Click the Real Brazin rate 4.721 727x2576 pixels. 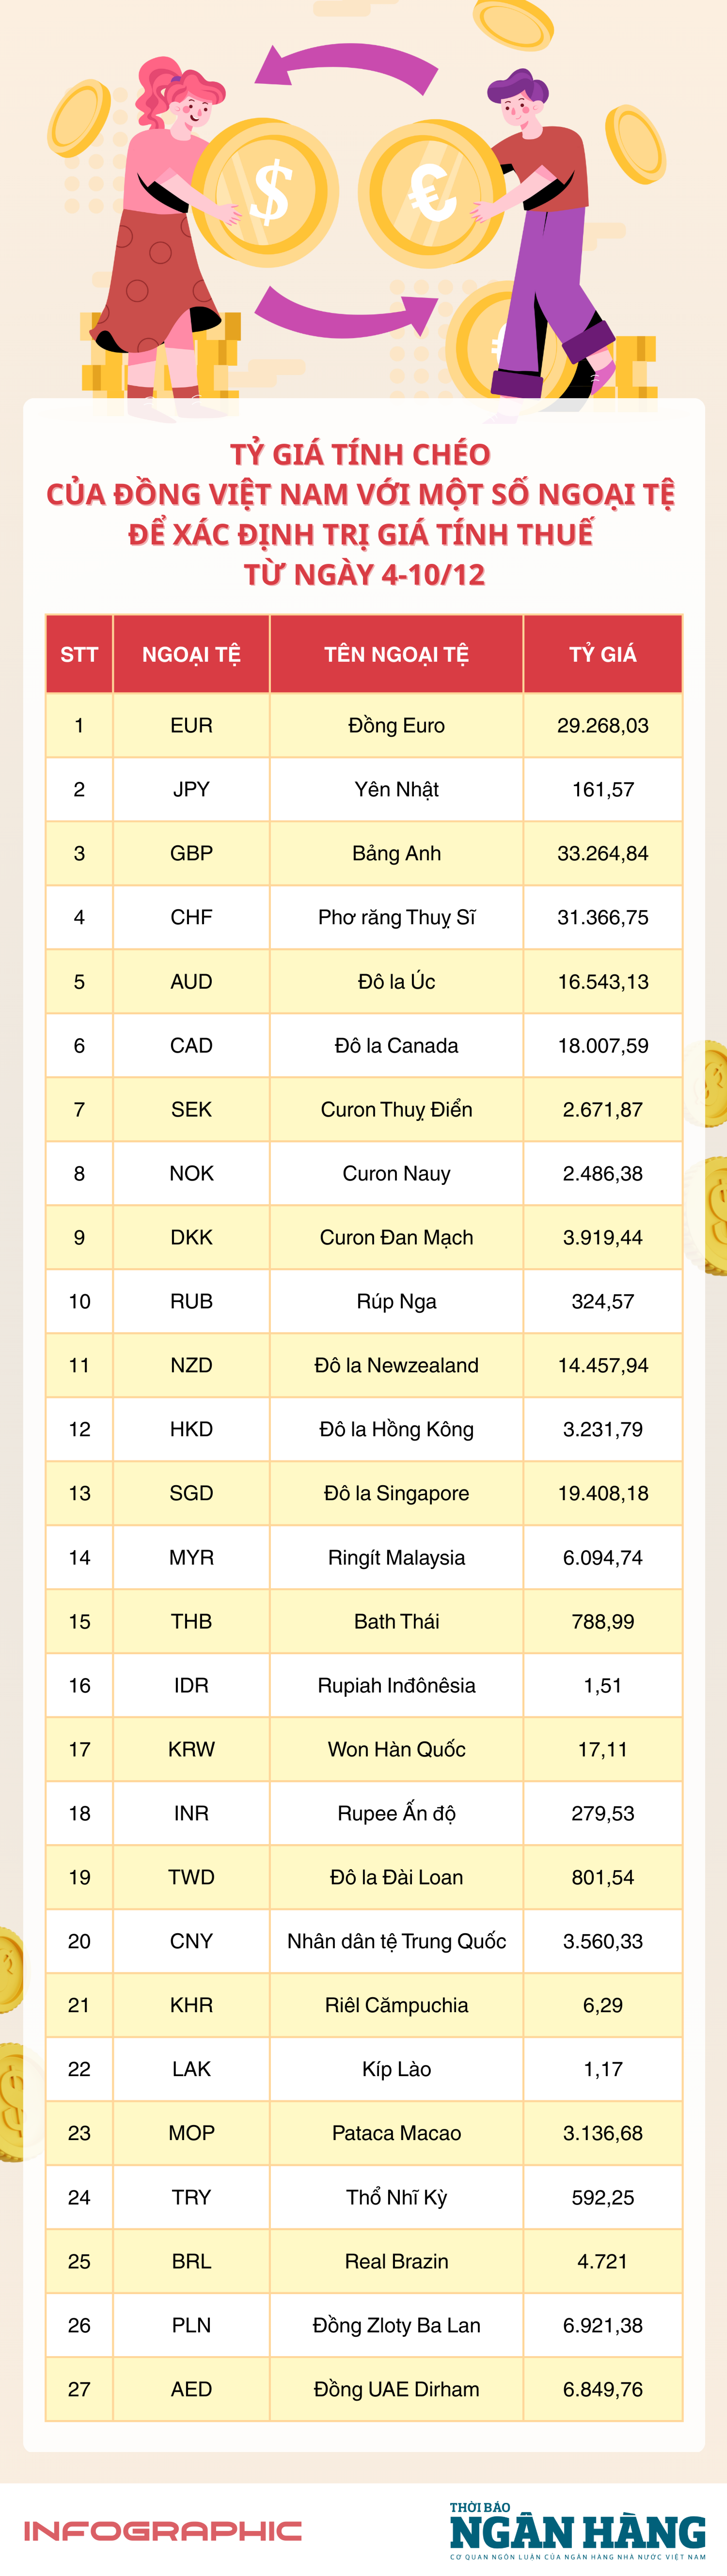tap(602, 2261)
